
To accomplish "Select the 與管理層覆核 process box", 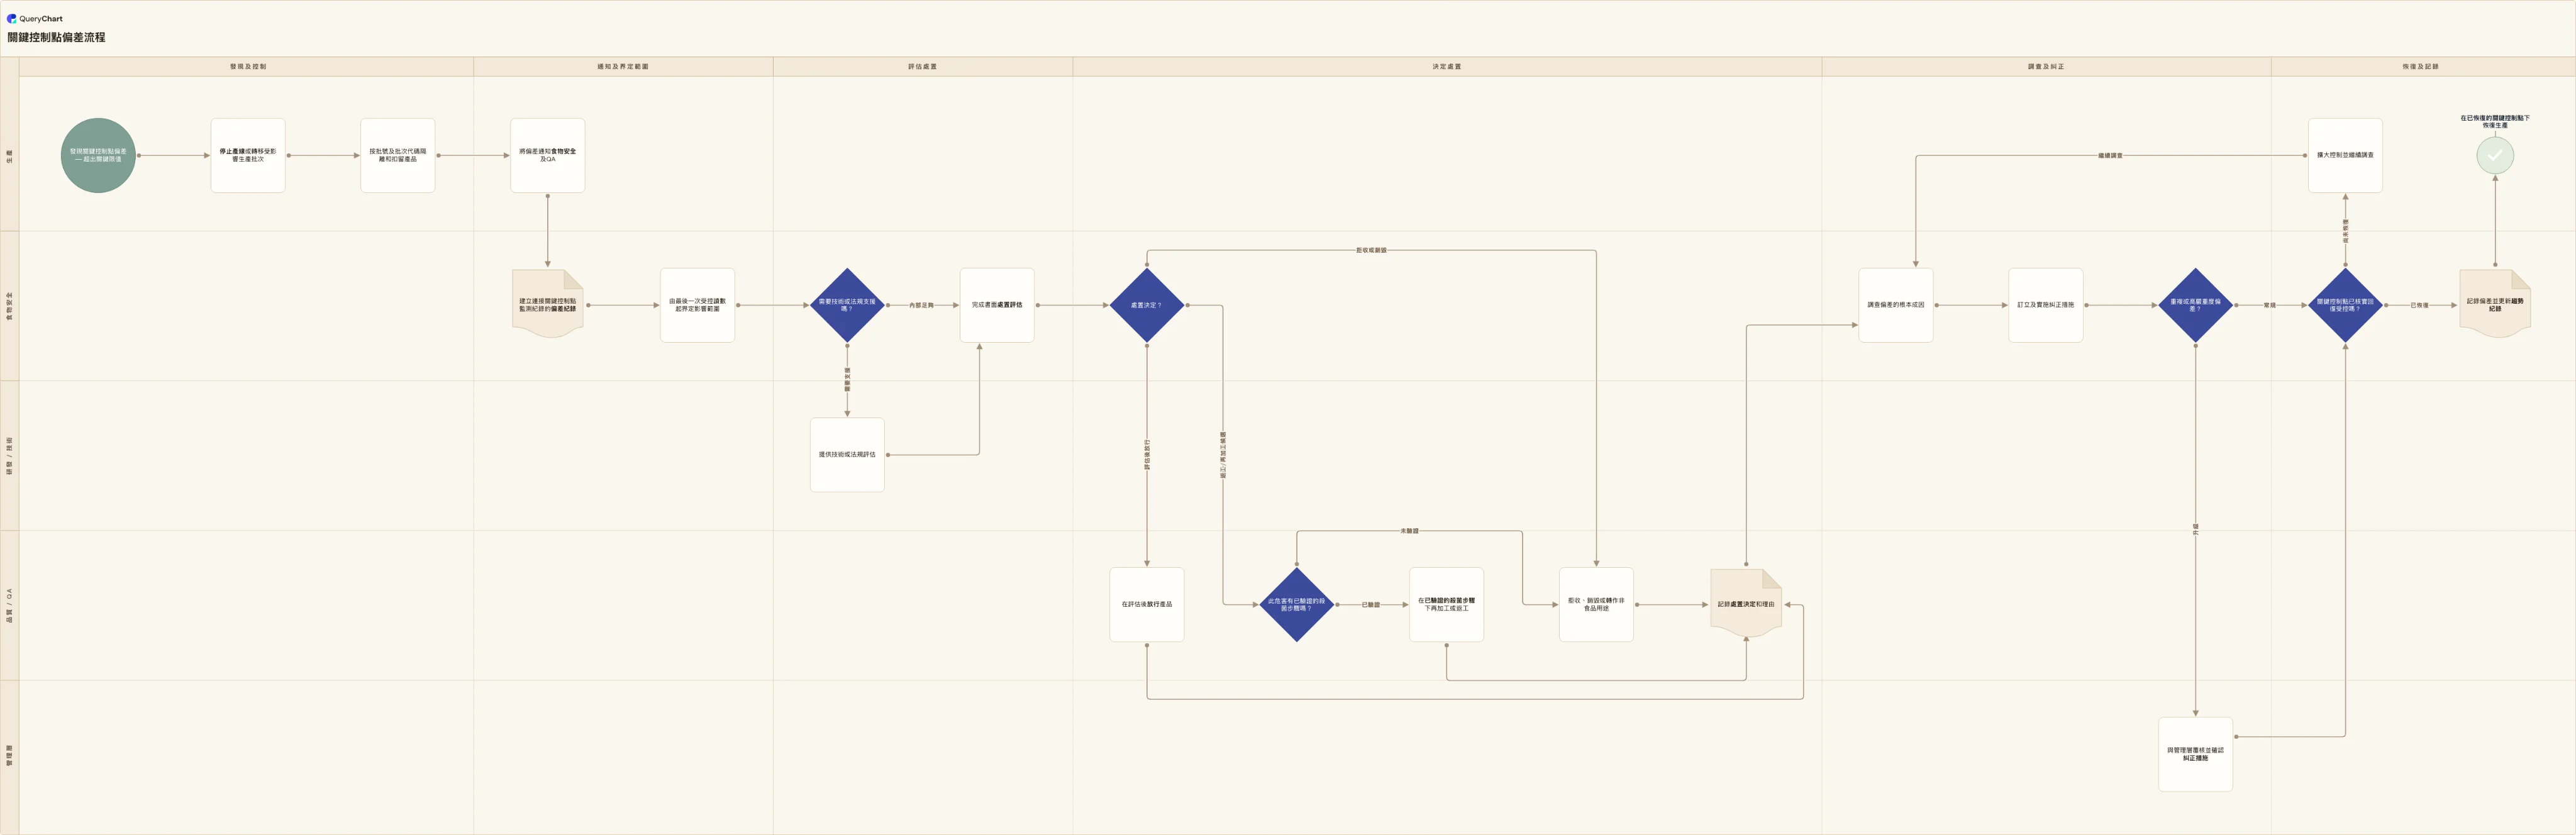I will 2195,754.
